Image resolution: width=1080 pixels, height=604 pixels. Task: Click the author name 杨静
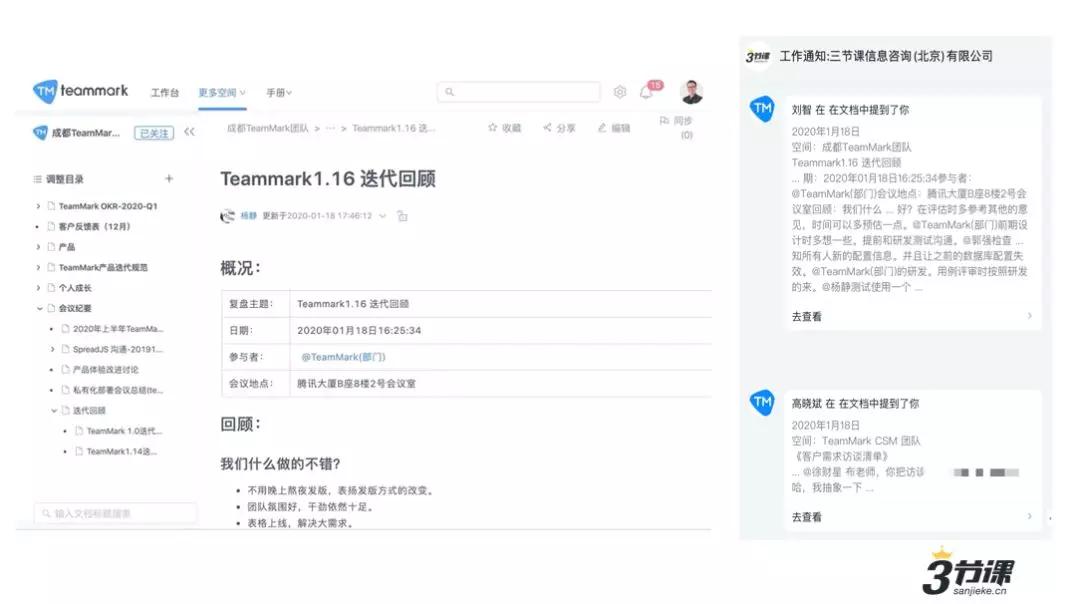pos(248,216)
